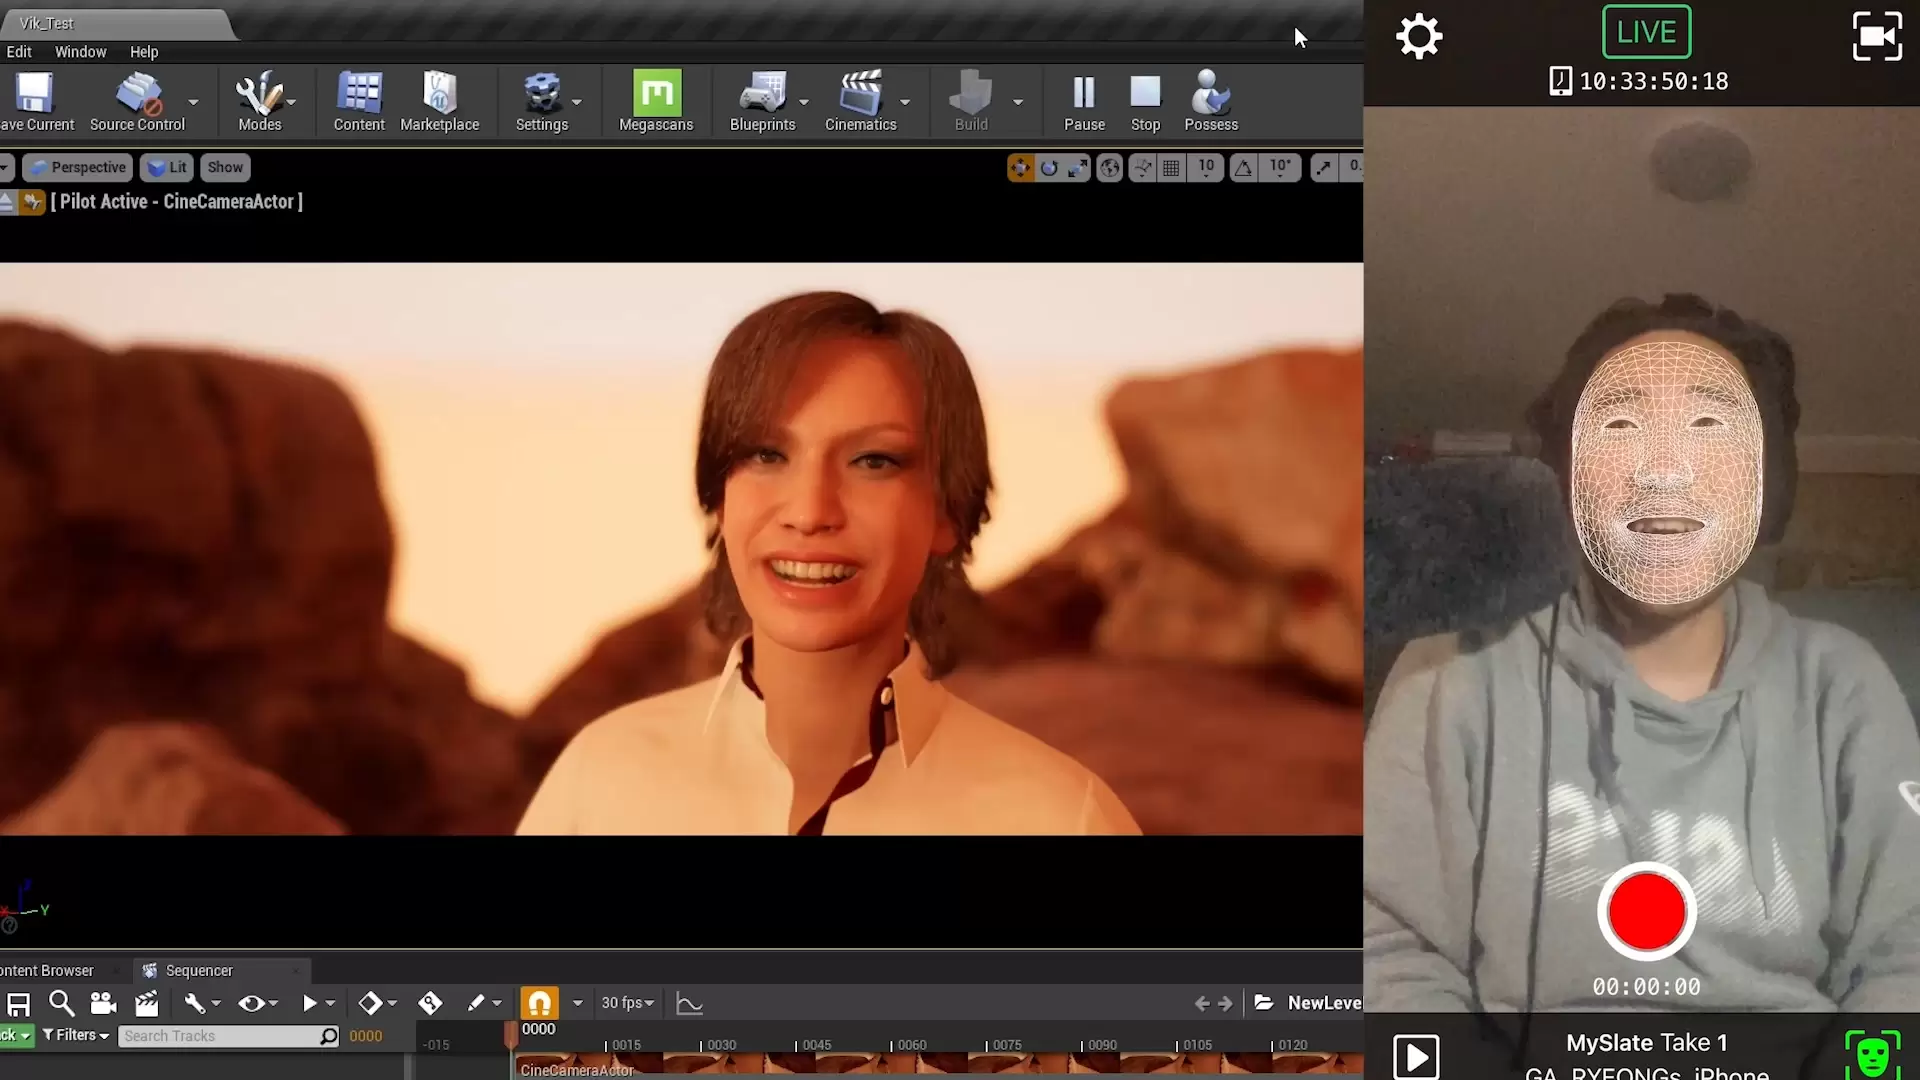1920x1080 pixels.
Task: Expand the Sequencer Filters dropdown
Action: tap(76, 1035)
